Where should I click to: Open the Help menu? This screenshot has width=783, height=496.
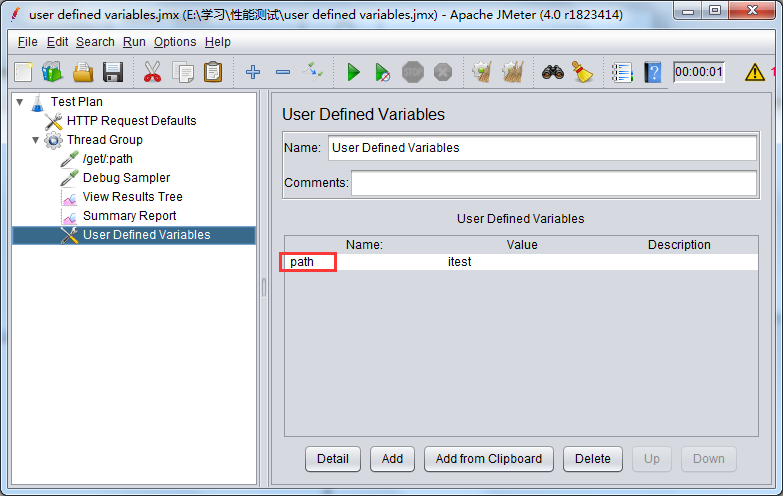pyautogui.click(x=218, y=42)
